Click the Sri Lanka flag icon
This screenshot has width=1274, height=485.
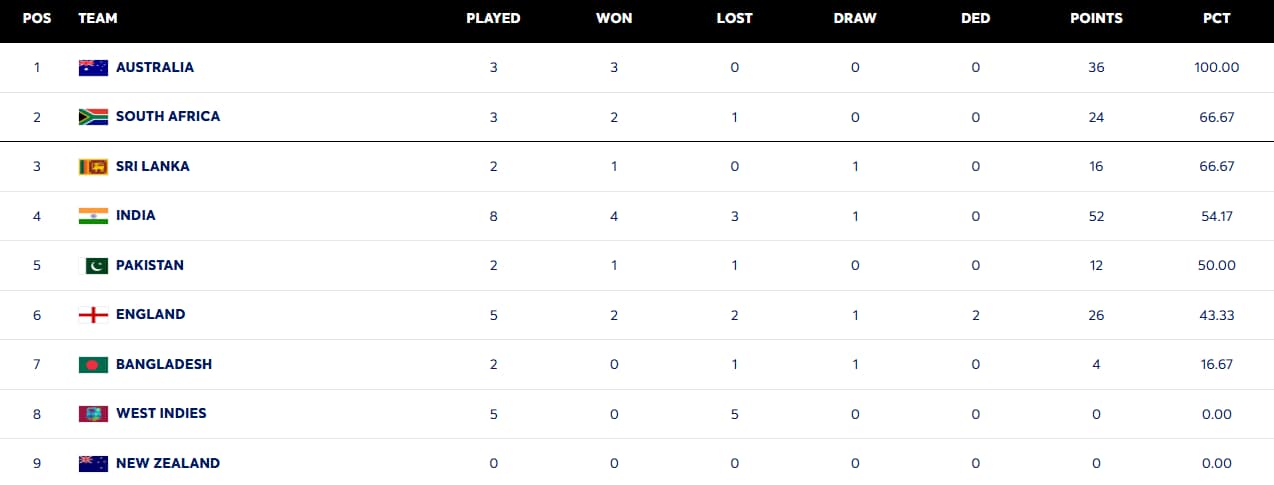(x=93, y=167)
